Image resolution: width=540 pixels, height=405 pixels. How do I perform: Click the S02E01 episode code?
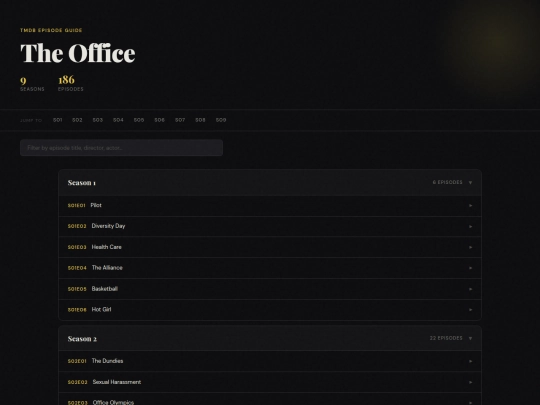tap(77, 361)
